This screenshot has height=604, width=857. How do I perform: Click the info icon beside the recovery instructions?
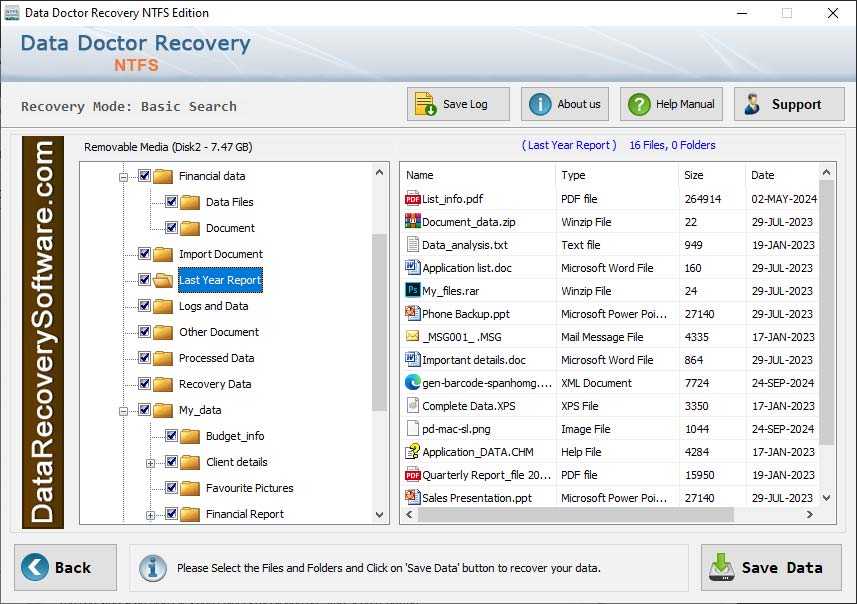point(152,567)
